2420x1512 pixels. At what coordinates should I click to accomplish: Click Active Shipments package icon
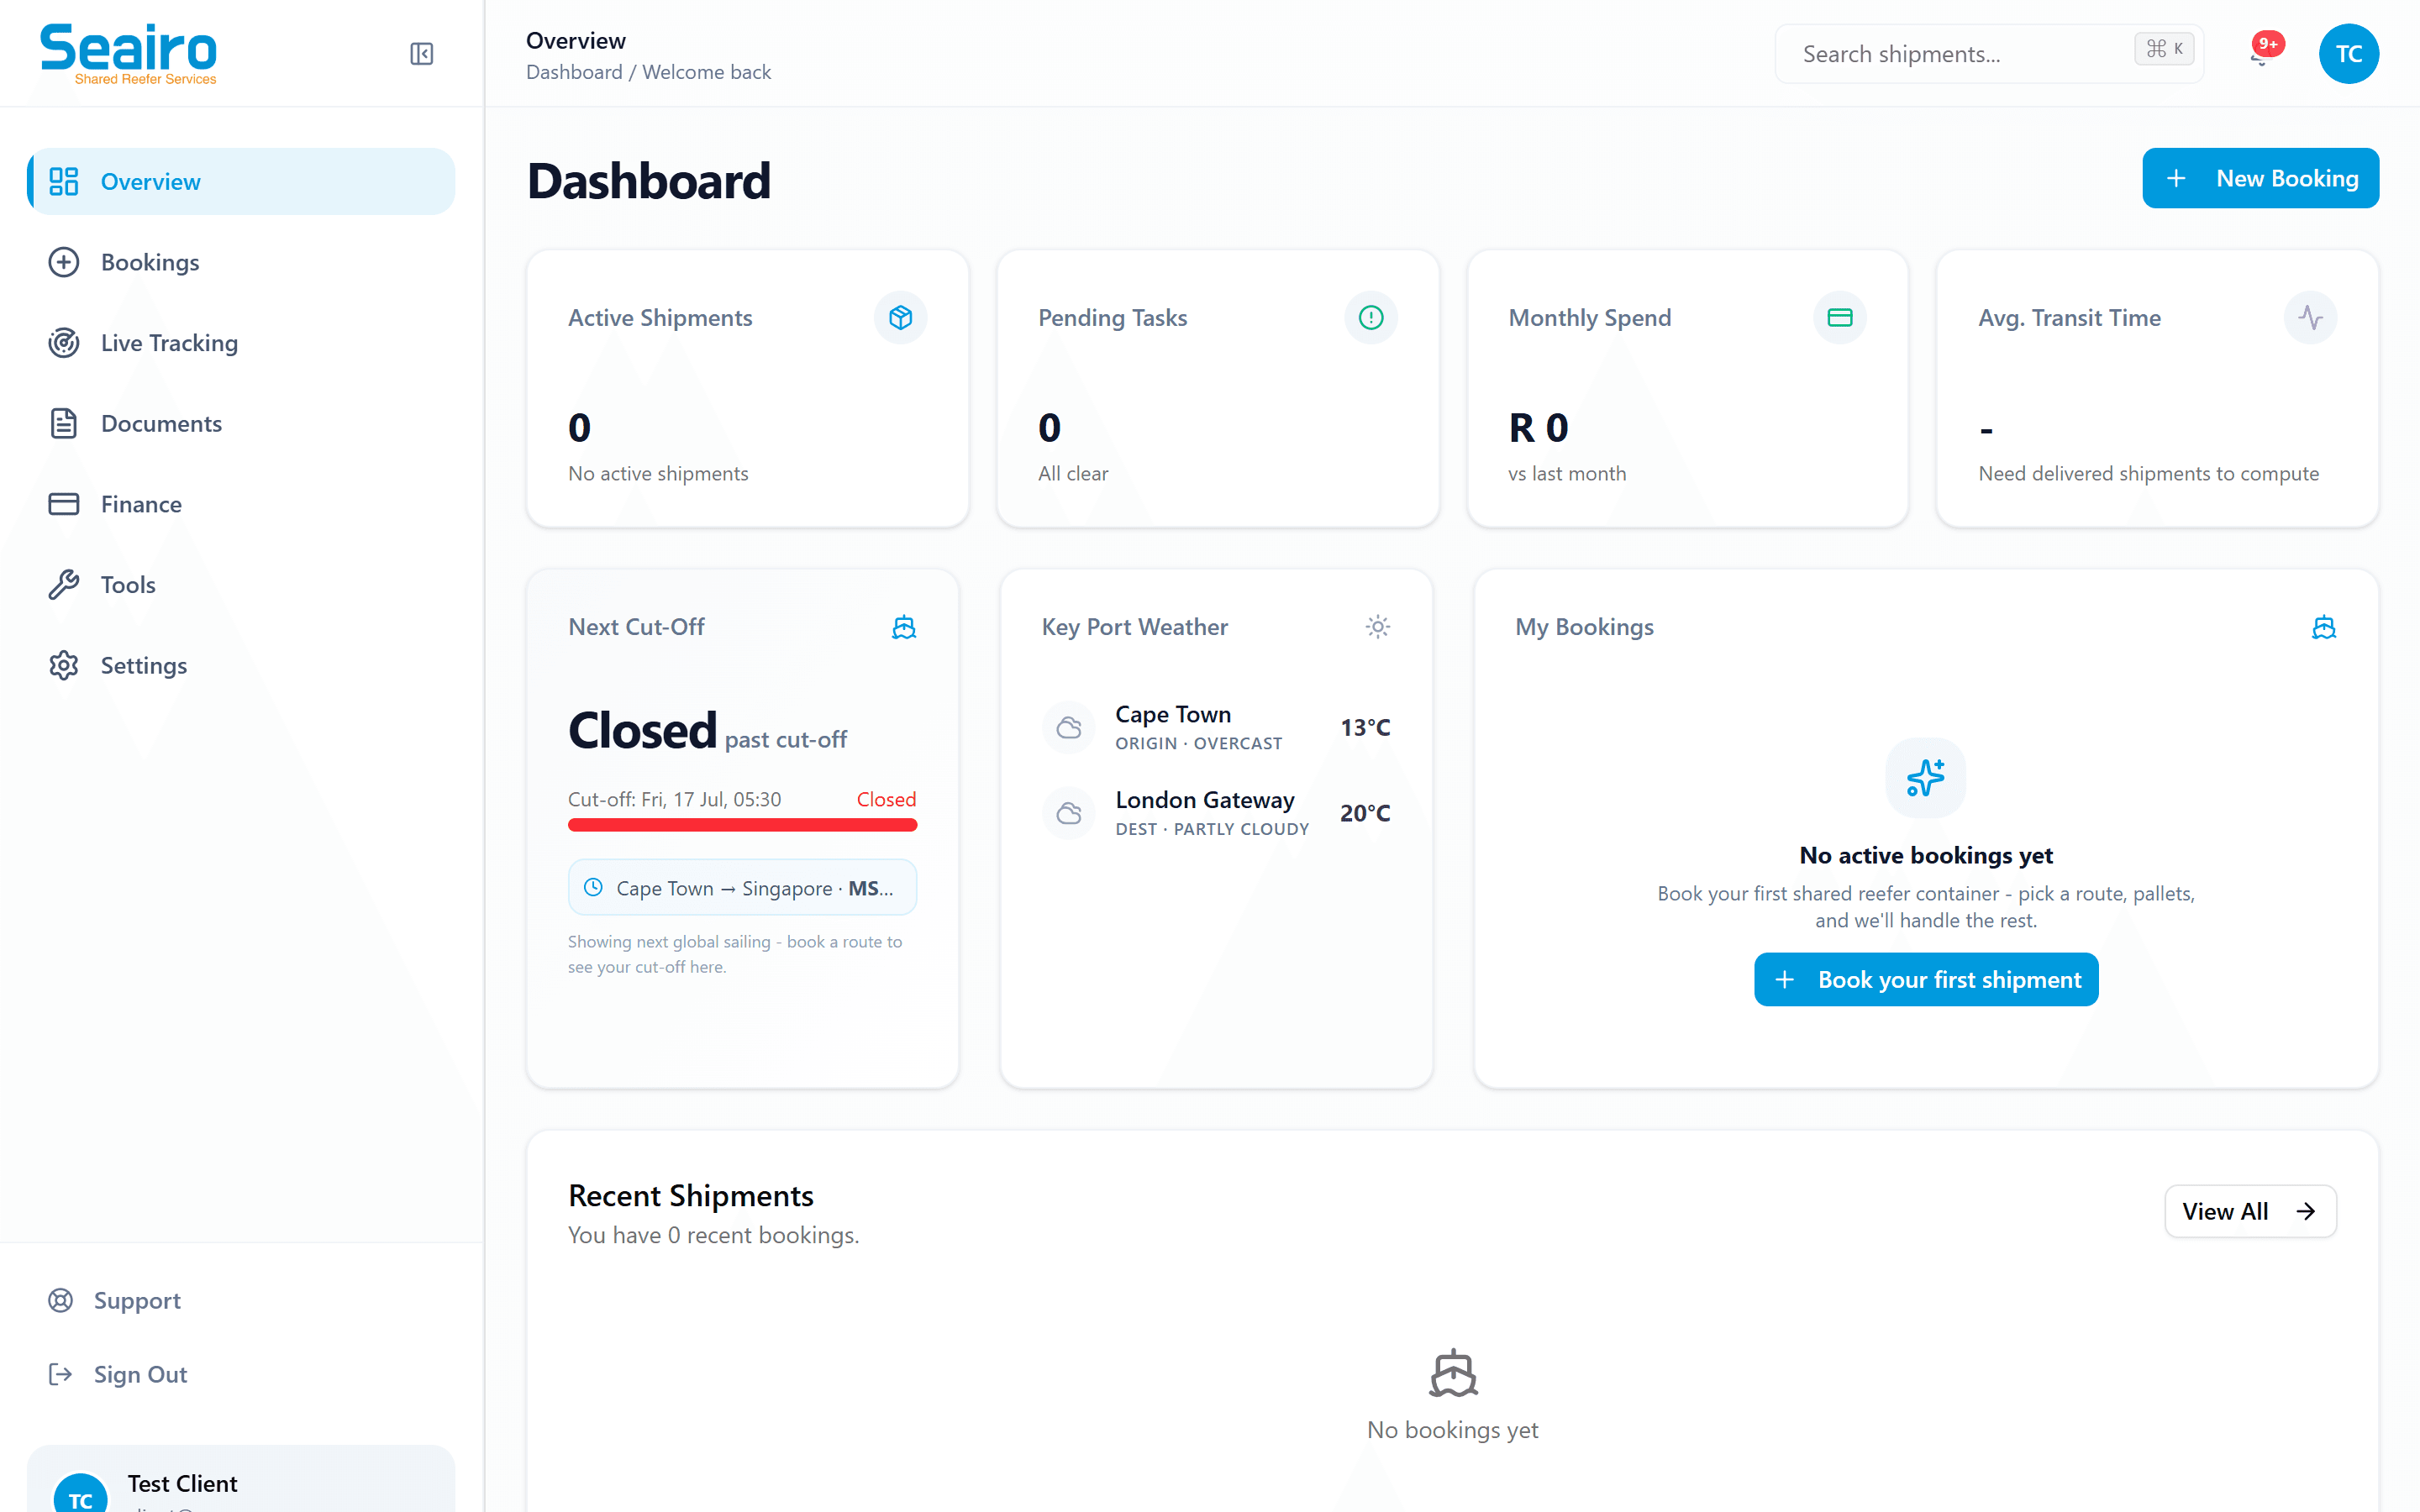(x=900, y=317)
